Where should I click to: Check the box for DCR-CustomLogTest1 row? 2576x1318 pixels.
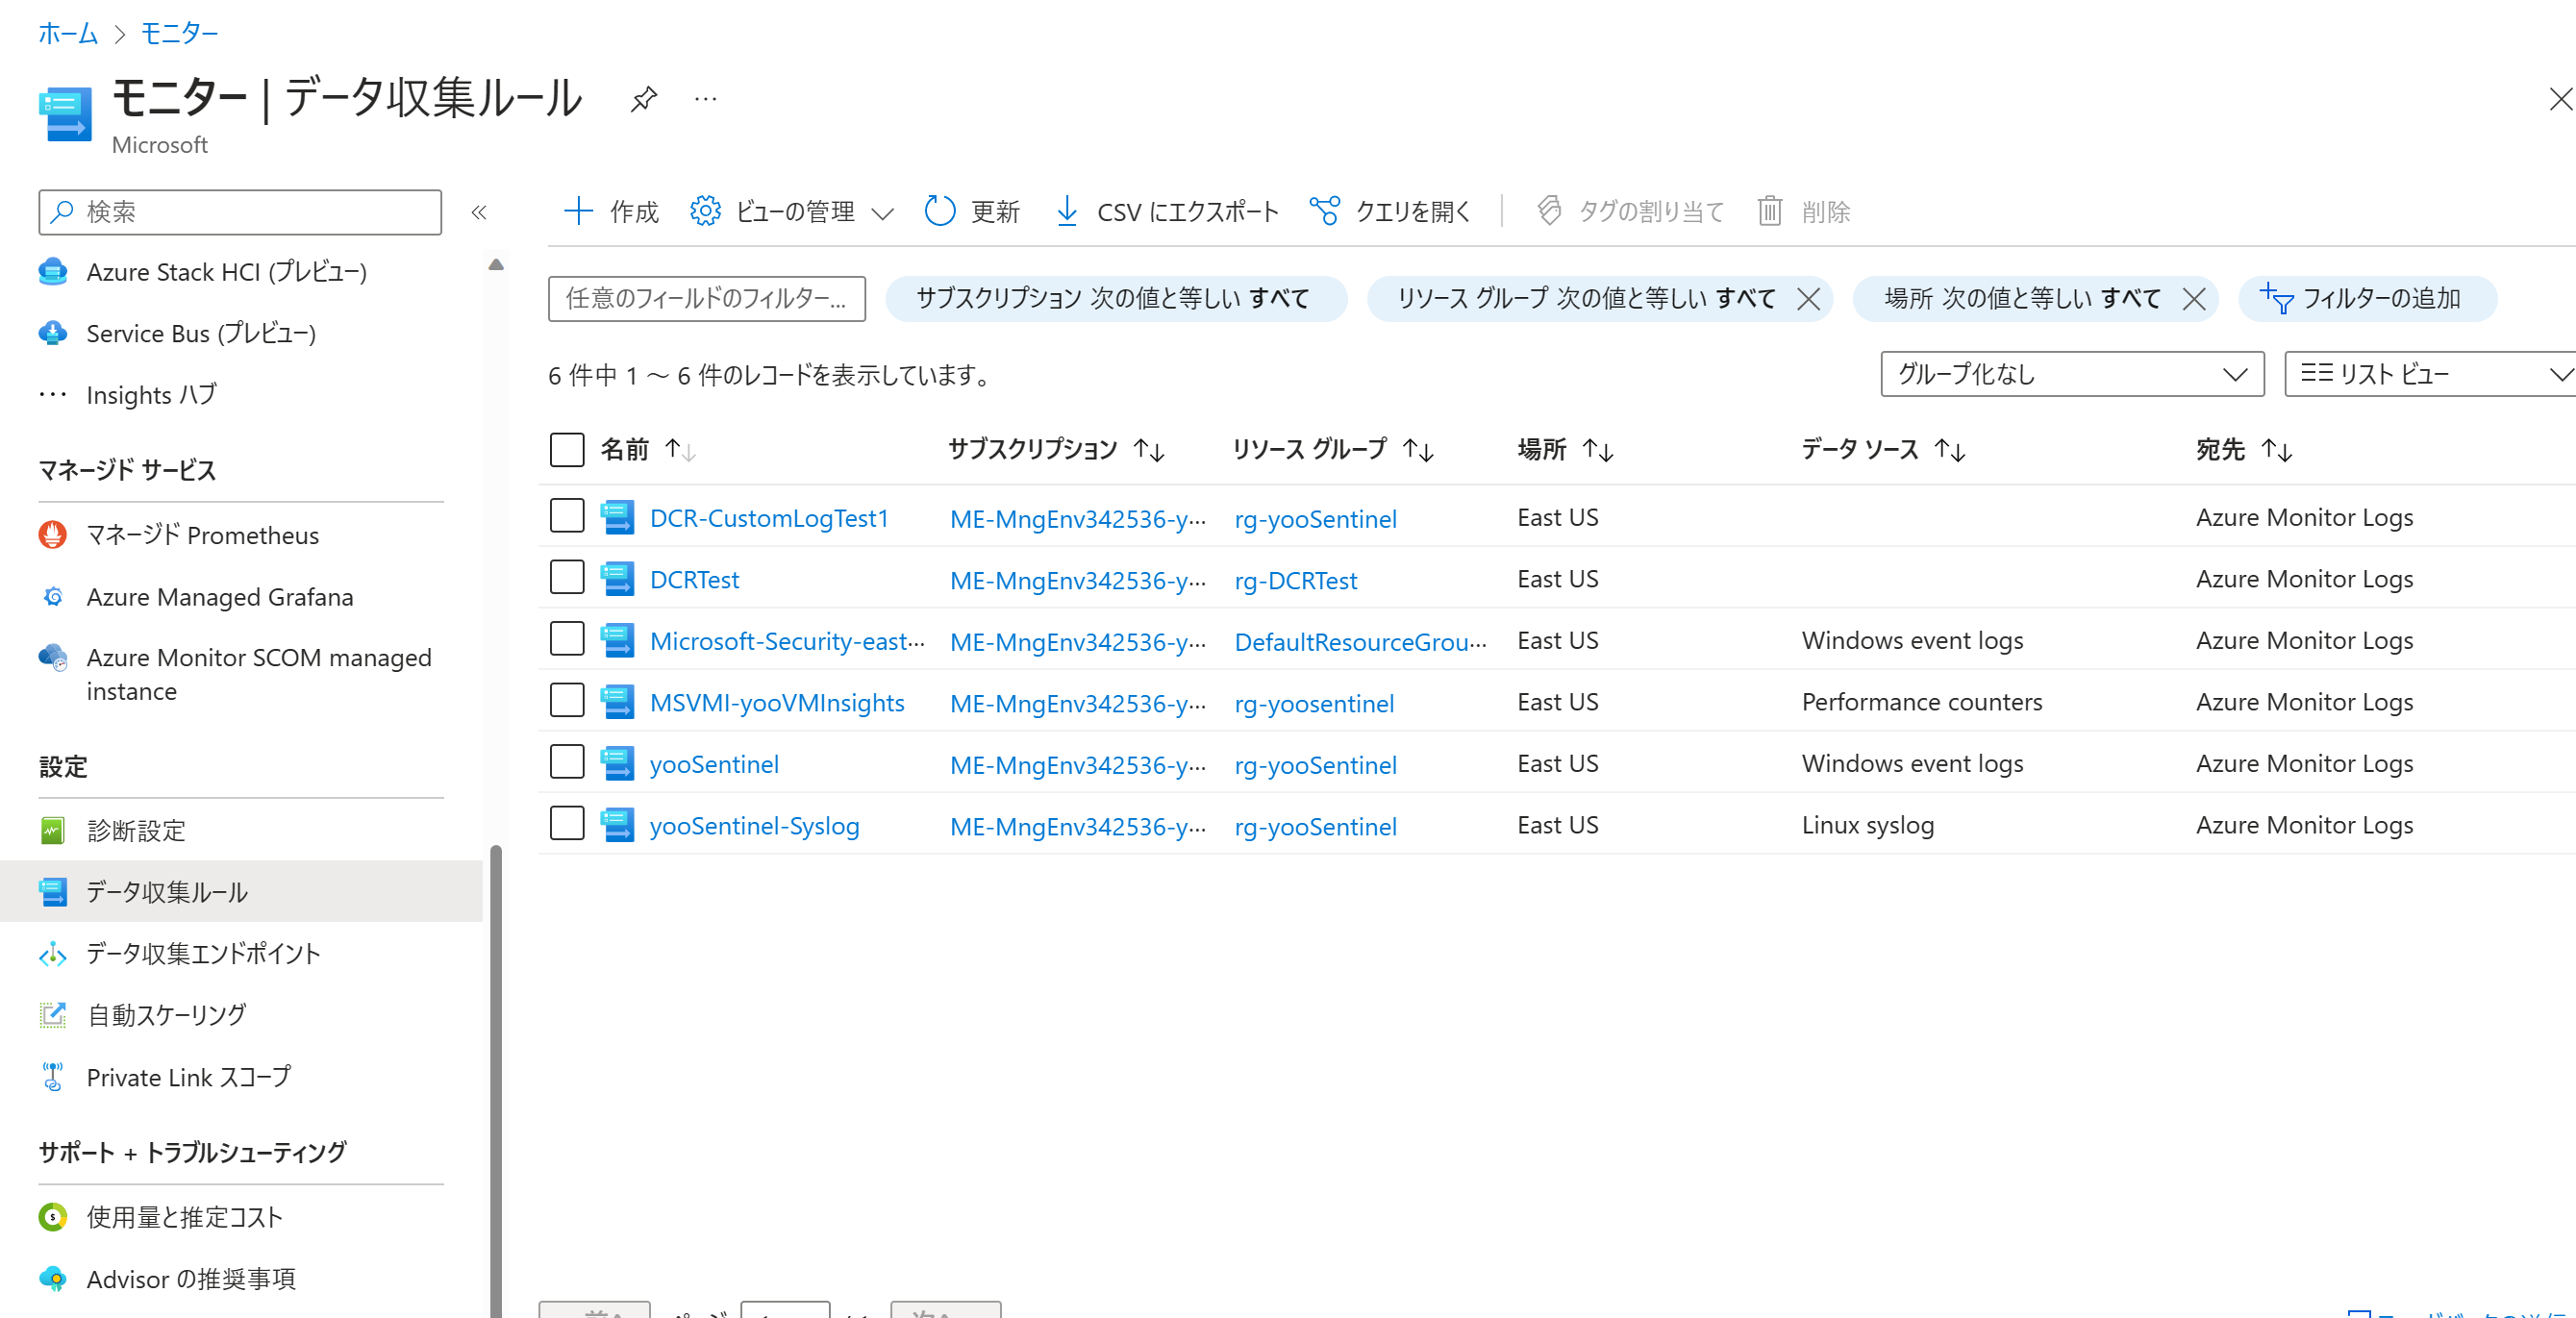567,517
